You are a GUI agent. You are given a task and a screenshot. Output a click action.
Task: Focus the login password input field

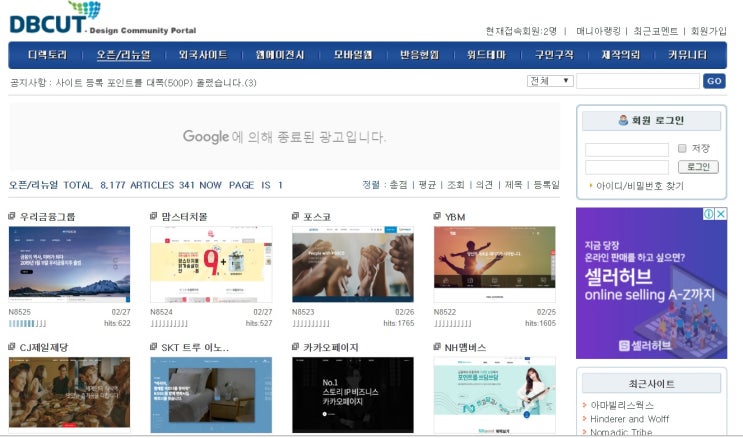[x=626, y=167]
